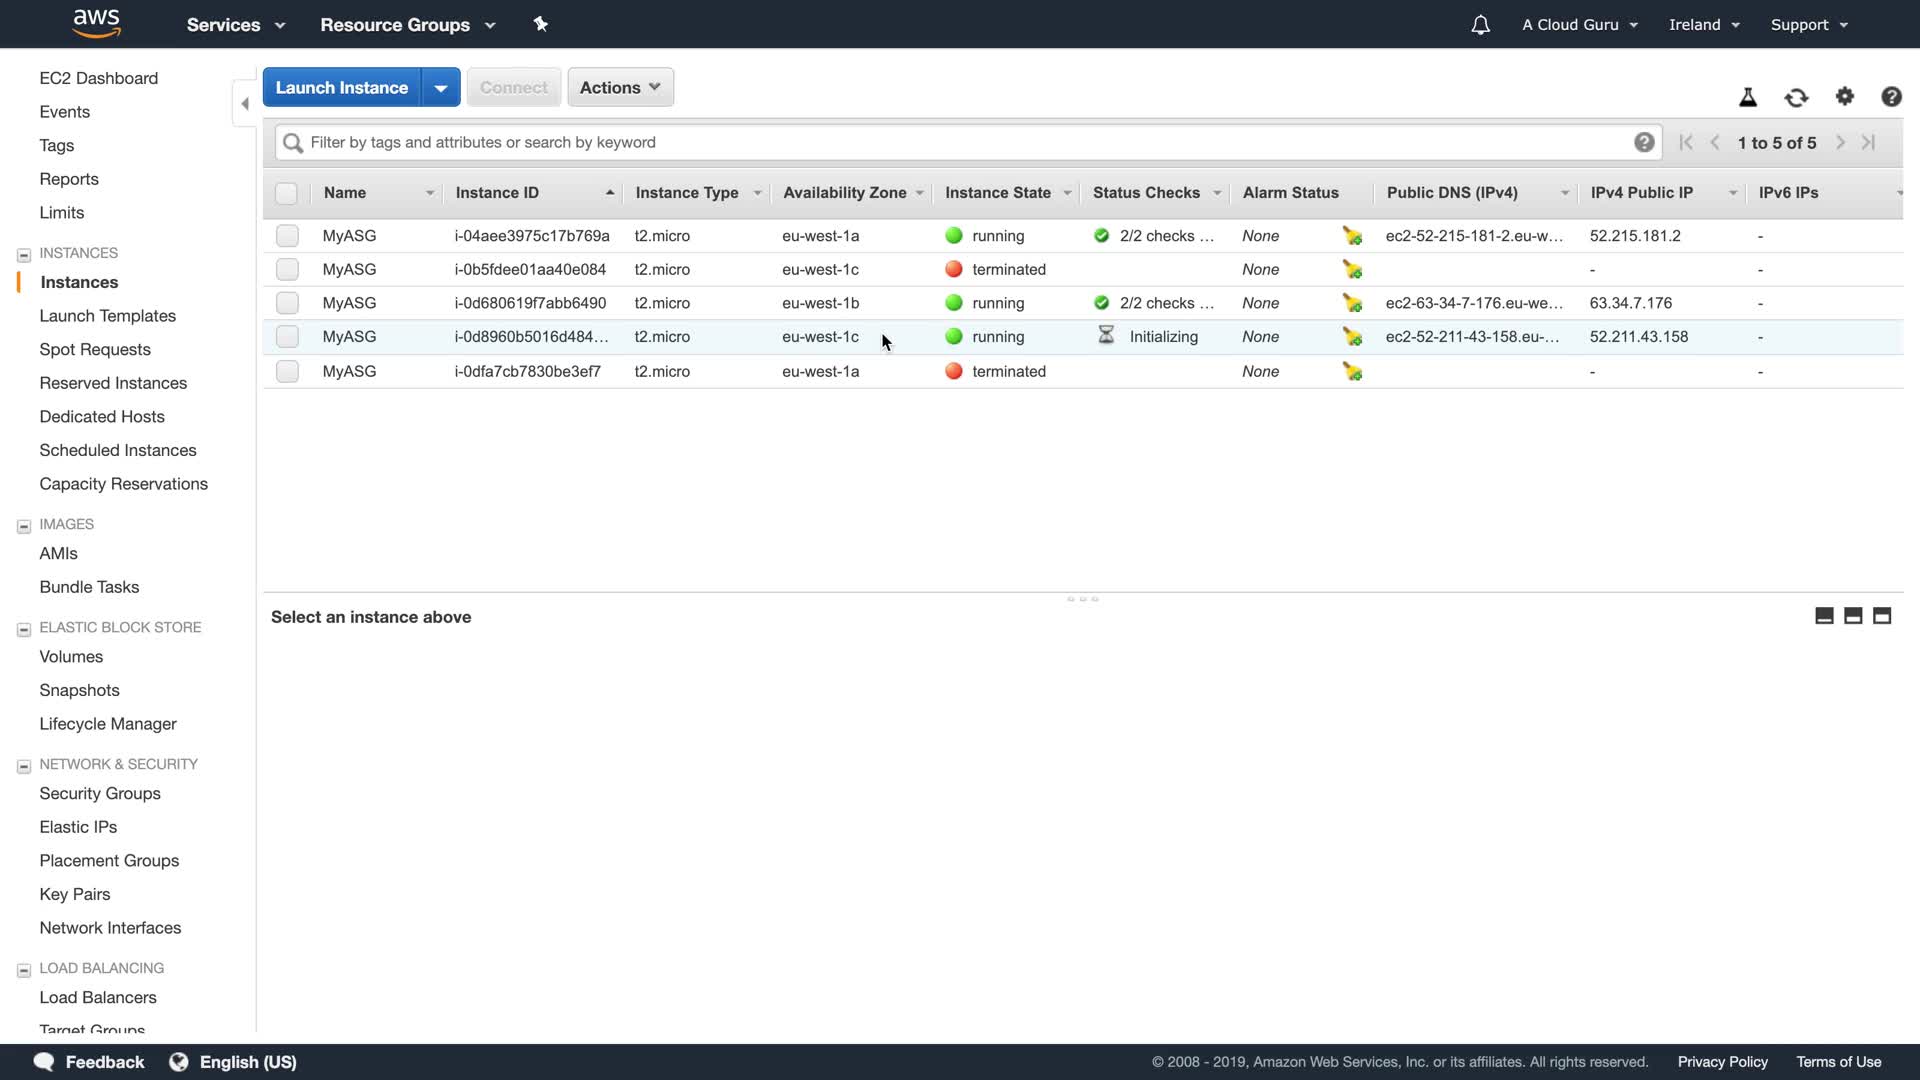Viewport: 1920px width, 1080px height.
Task: Check the box for instance i-04aee3975c17b769a
Action: click(287, 236)
